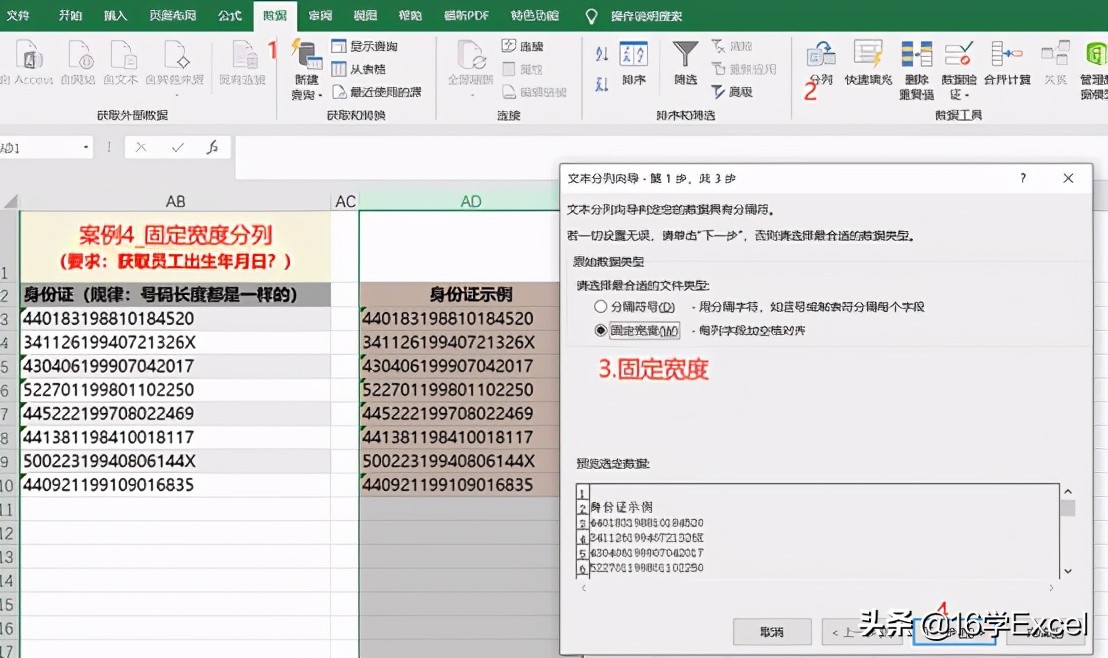
Task: Click the 高级 advanced filter icon
Action: coord(718,91)
